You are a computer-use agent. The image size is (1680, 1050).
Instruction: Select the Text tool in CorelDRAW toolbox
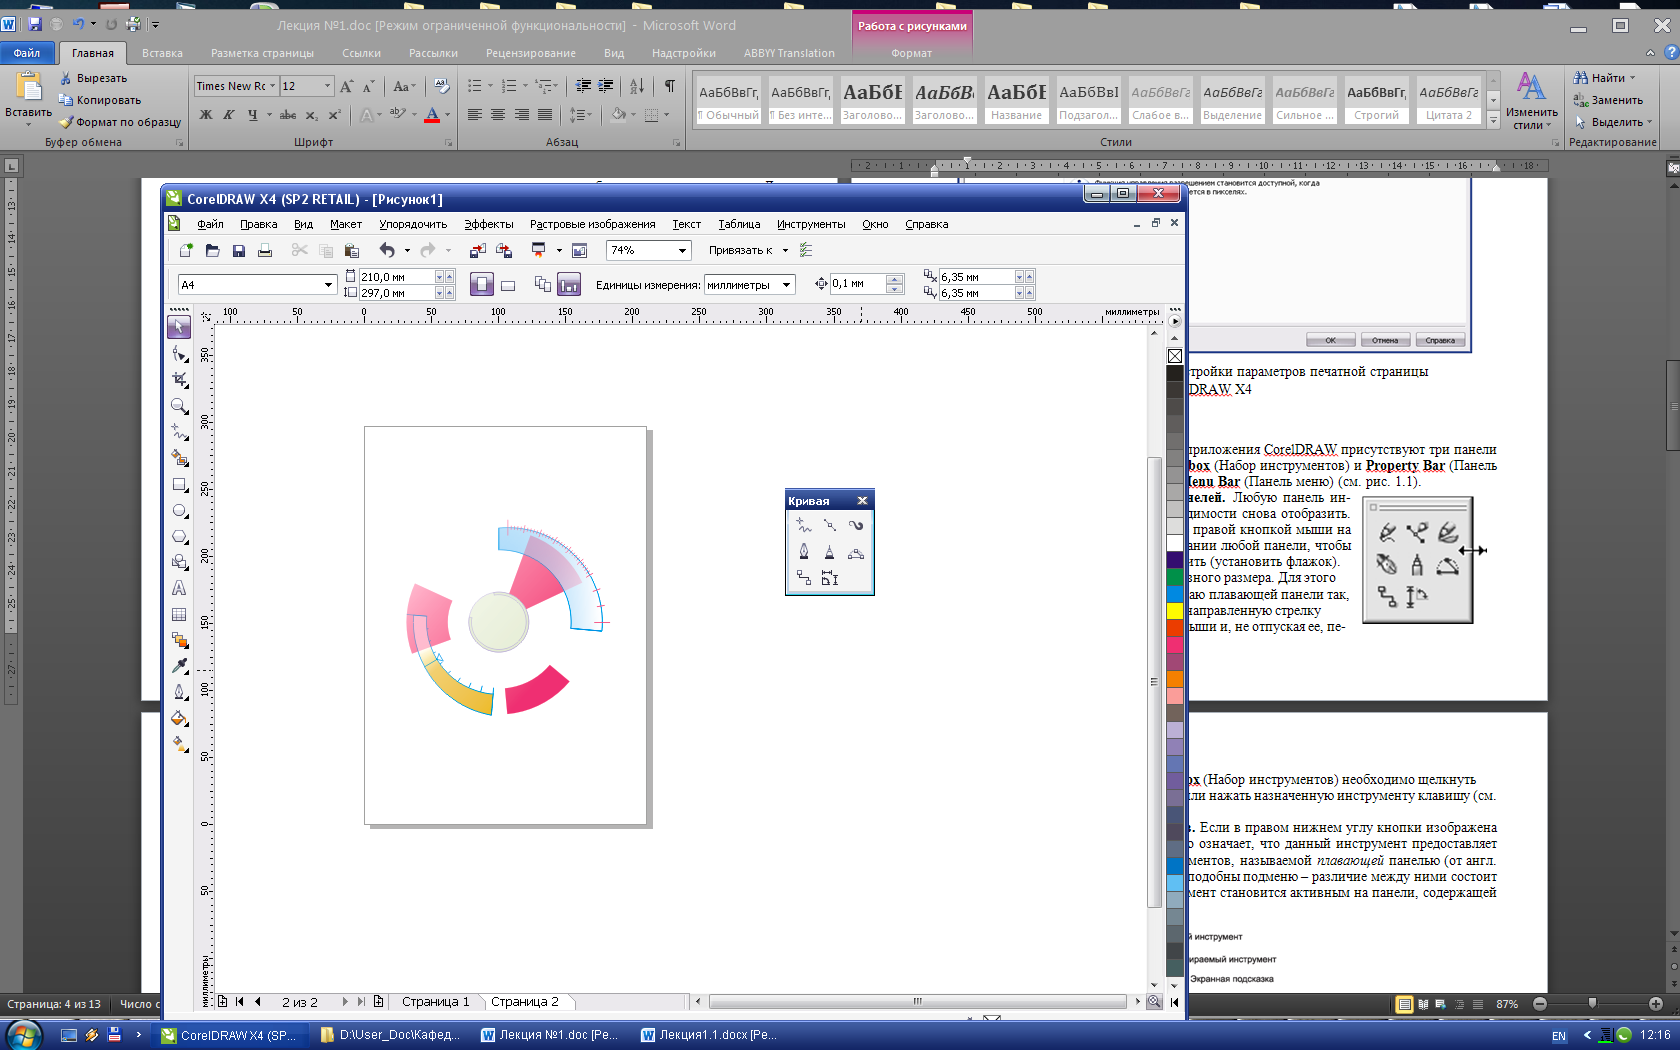pyautogui.click(x=179, y=589)
